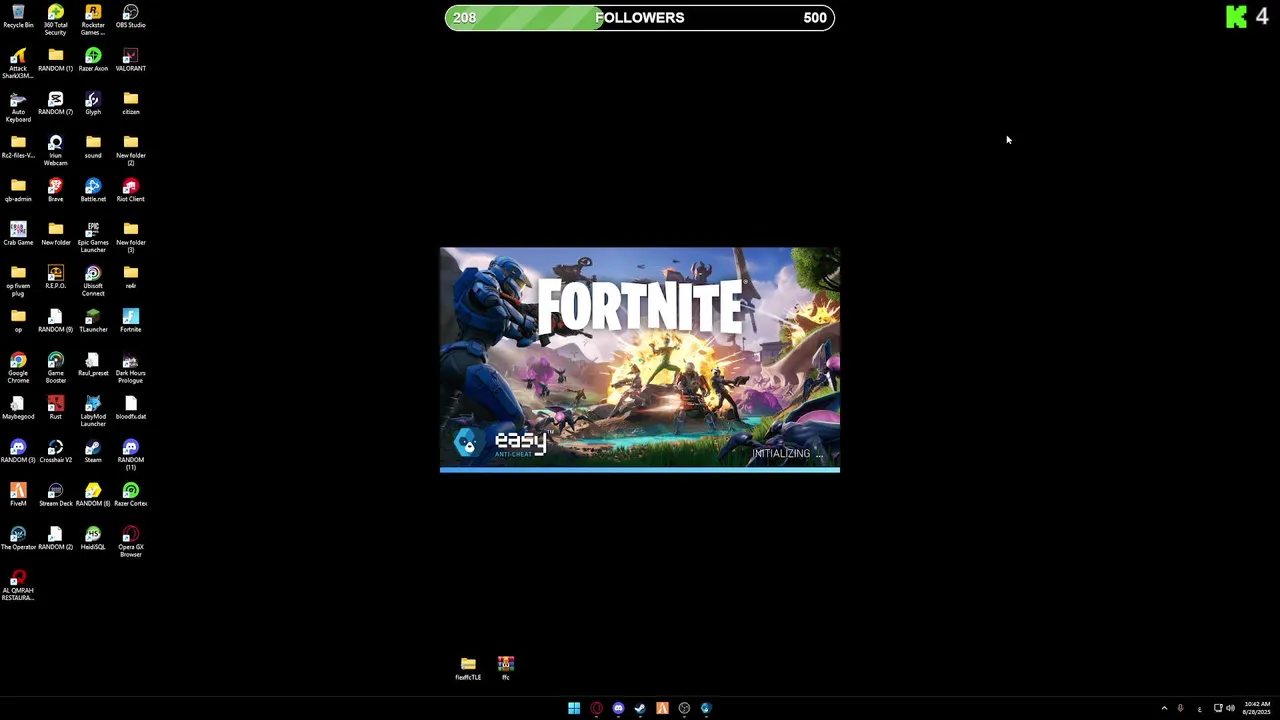Select the re4r folder
This screenshot has height=720, width=1280.
(x=130, y=277)
